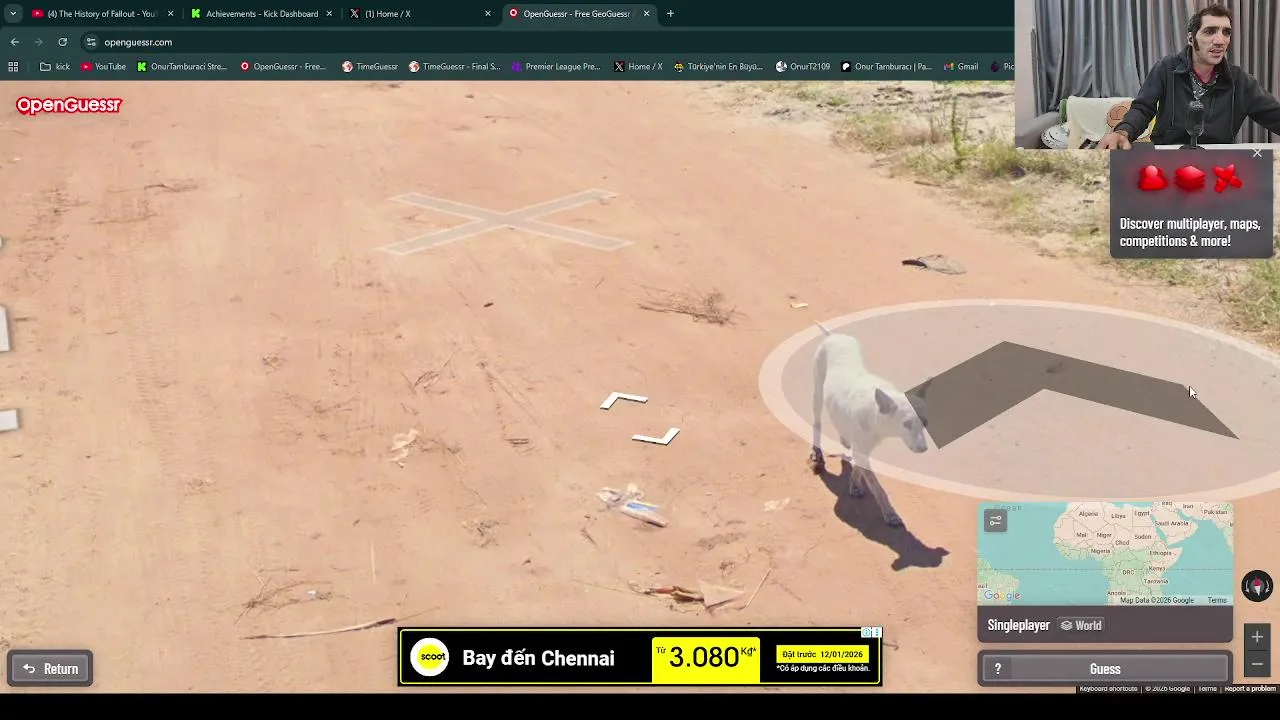Open the OpenGuessr - Free... bookmark
Image resolution: width=1280 pixels, height=720 pixels.
click(x=283, y=67)
